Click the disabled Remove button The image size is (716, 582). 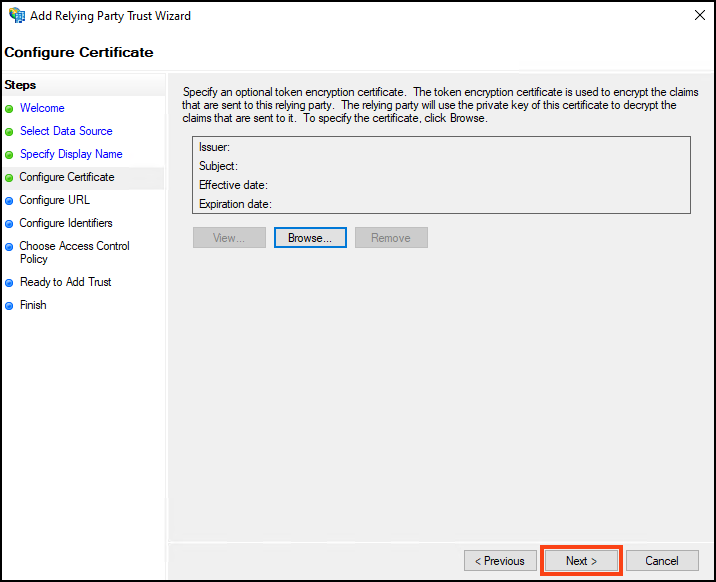coord(391,238)
